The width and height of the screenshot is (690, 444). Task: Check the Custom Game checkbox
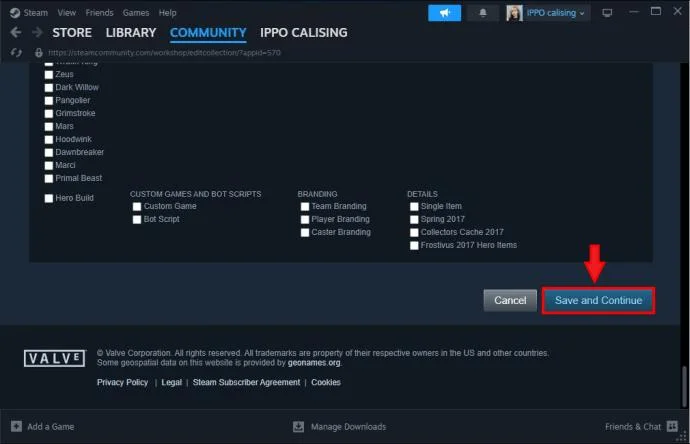pos(137,206)
